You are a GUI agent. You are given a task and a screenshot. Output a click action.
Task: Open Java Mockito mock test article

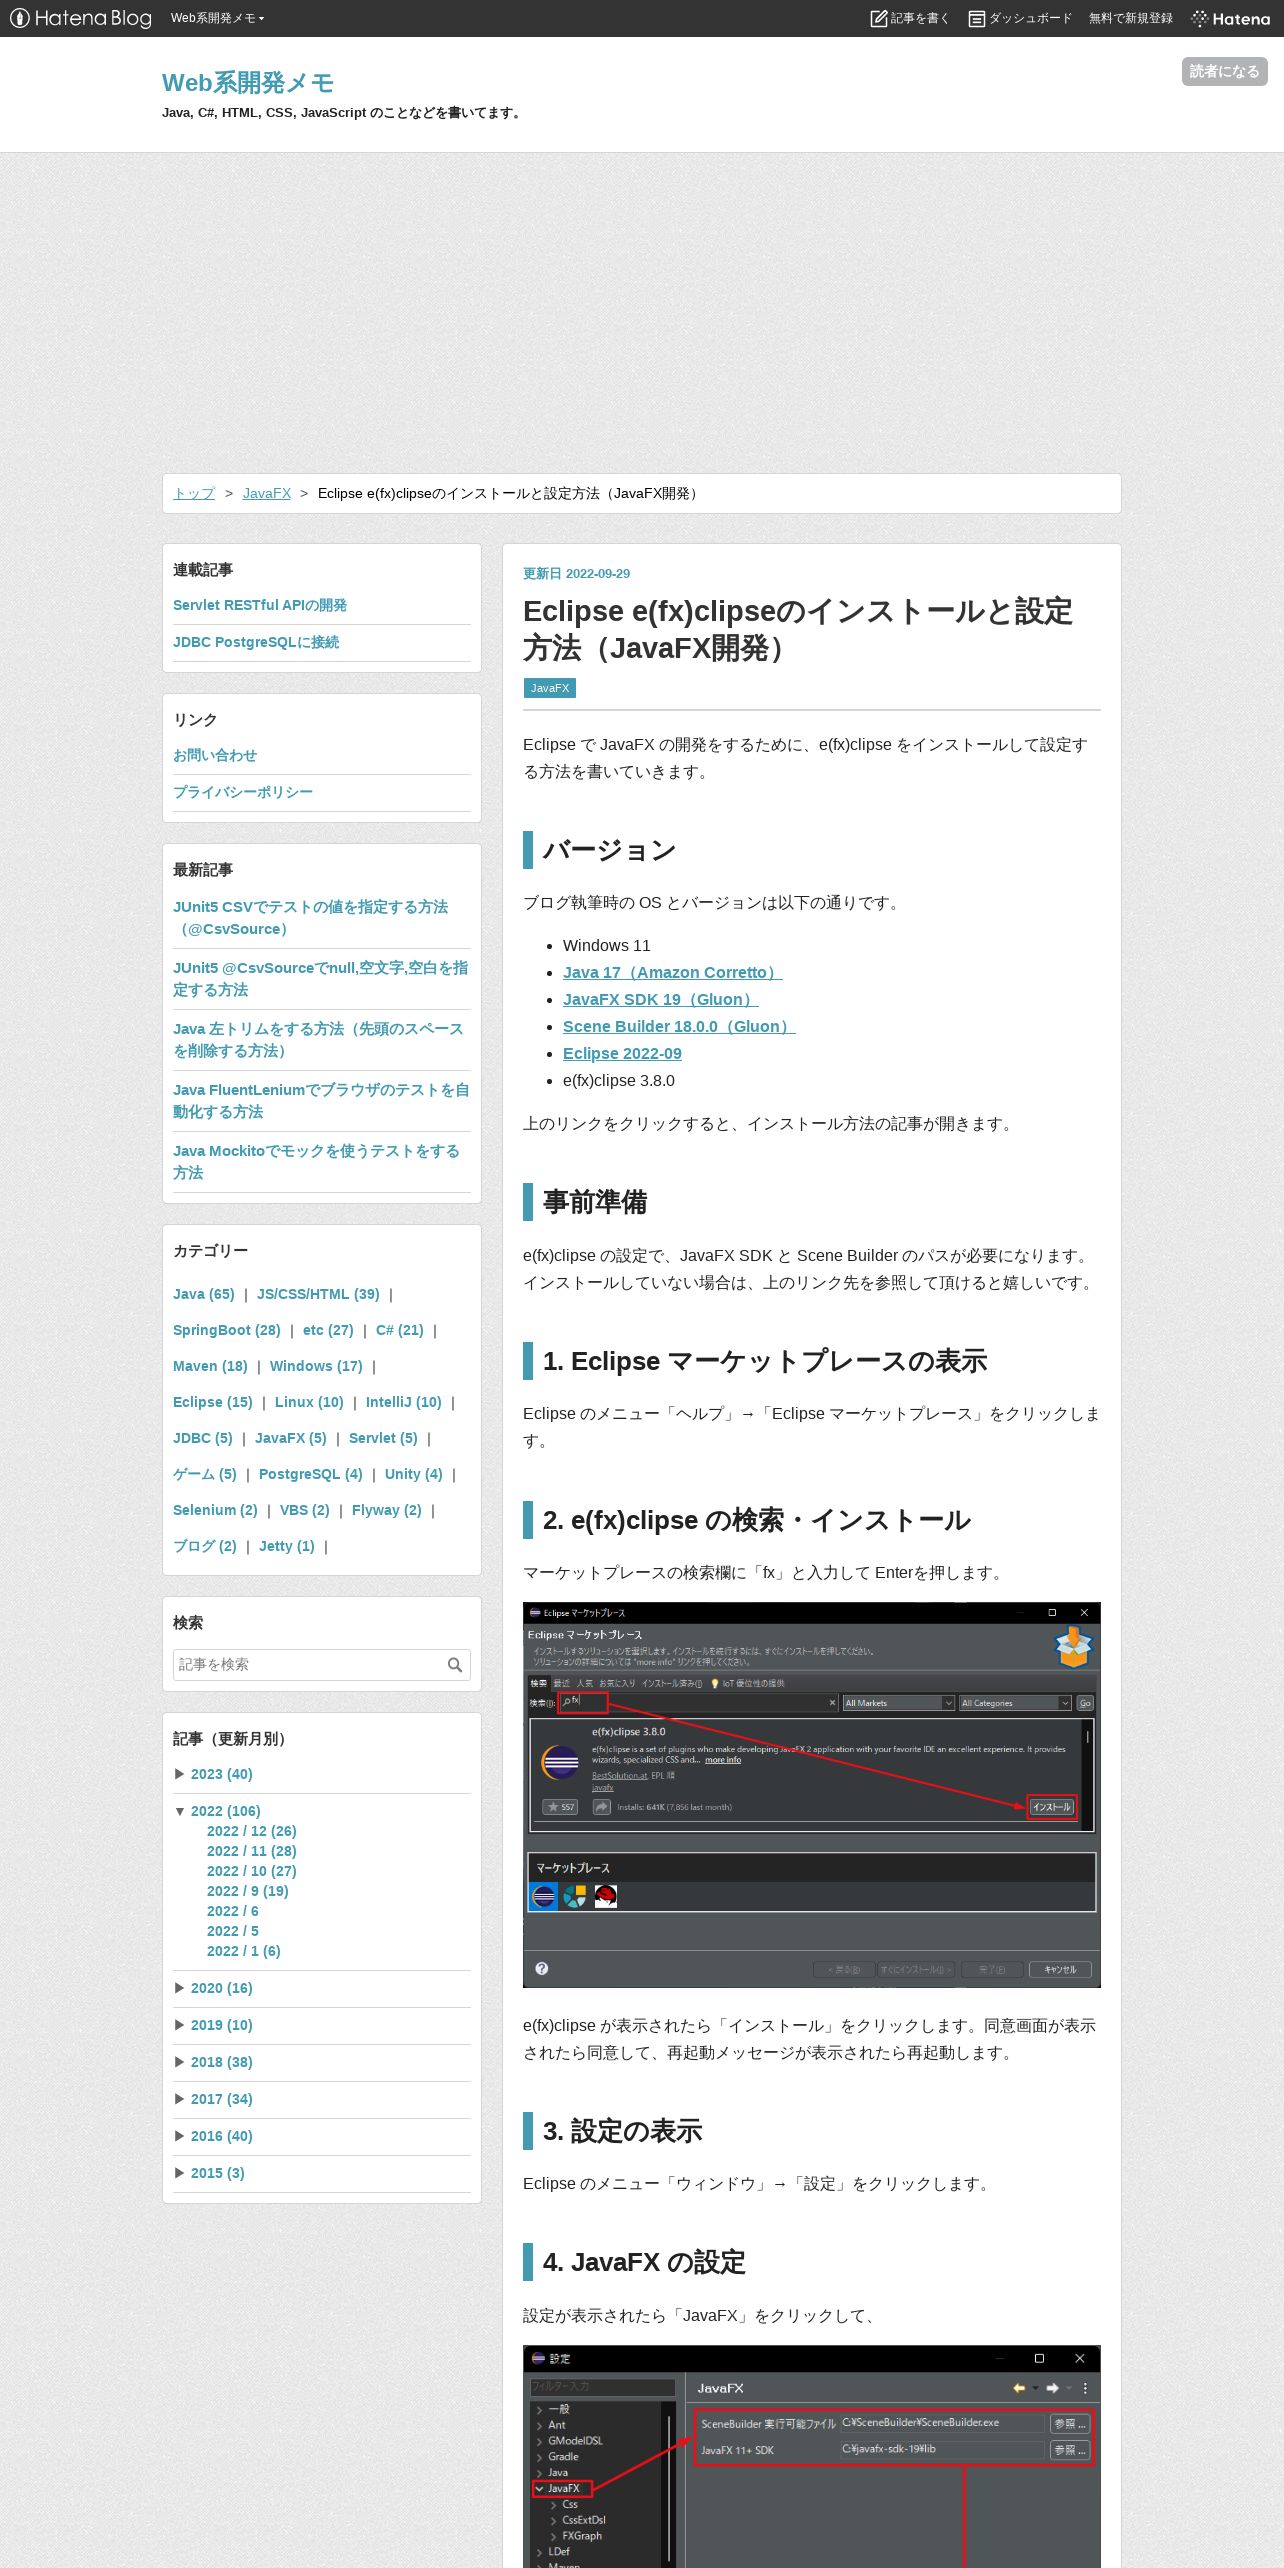click(316, 1162)
